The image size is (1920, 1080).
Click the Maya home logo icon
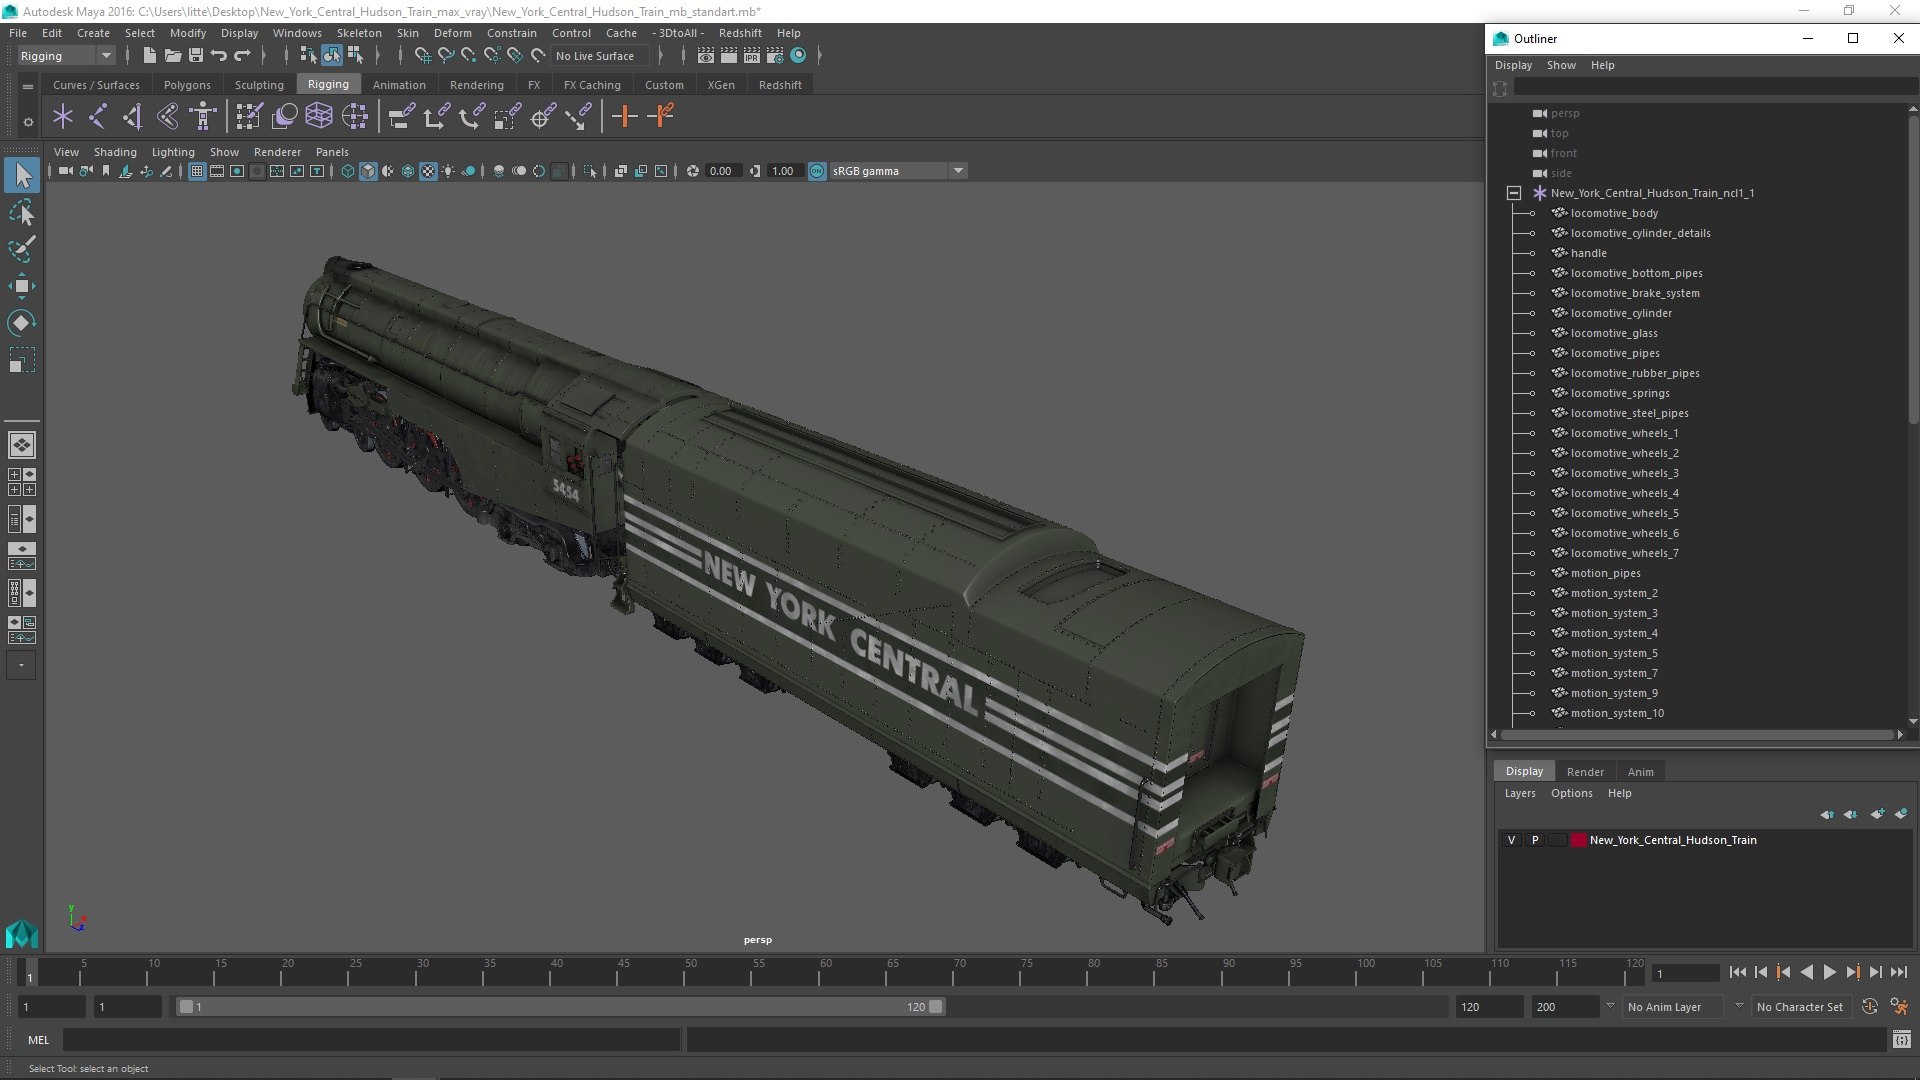22,934
